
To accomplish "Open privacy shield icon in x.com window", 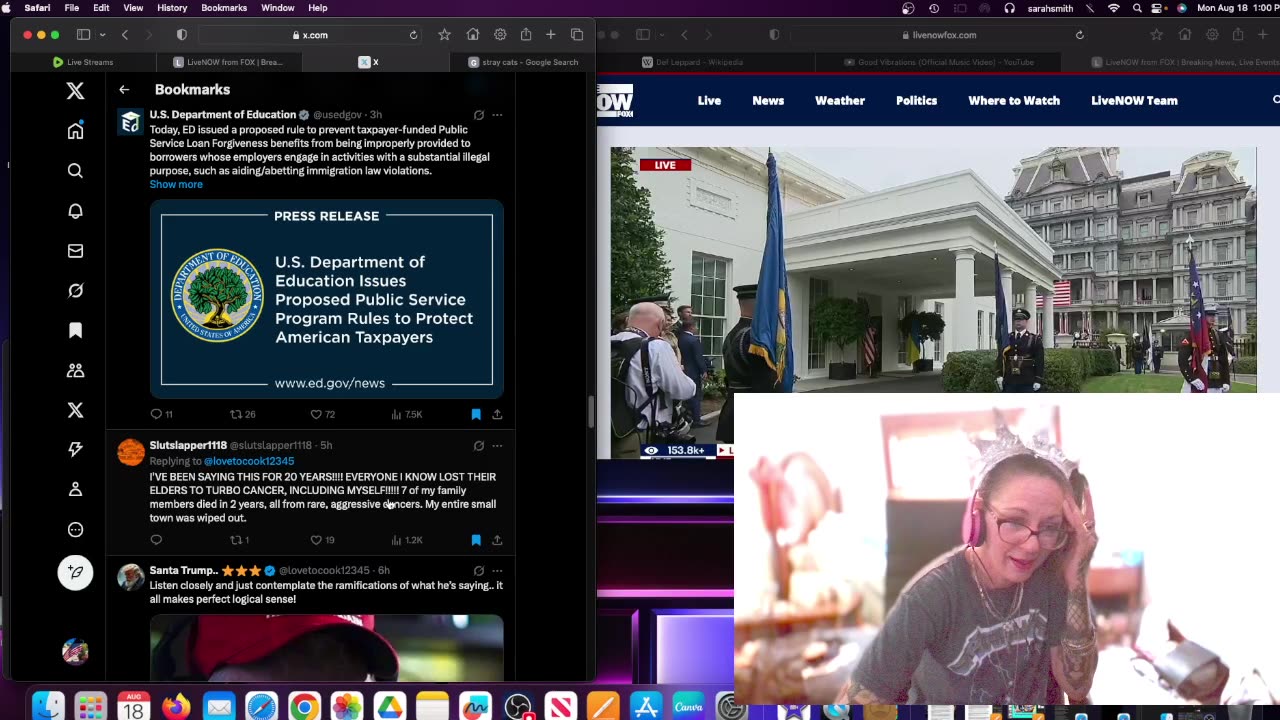I will [x=181, y=35].
